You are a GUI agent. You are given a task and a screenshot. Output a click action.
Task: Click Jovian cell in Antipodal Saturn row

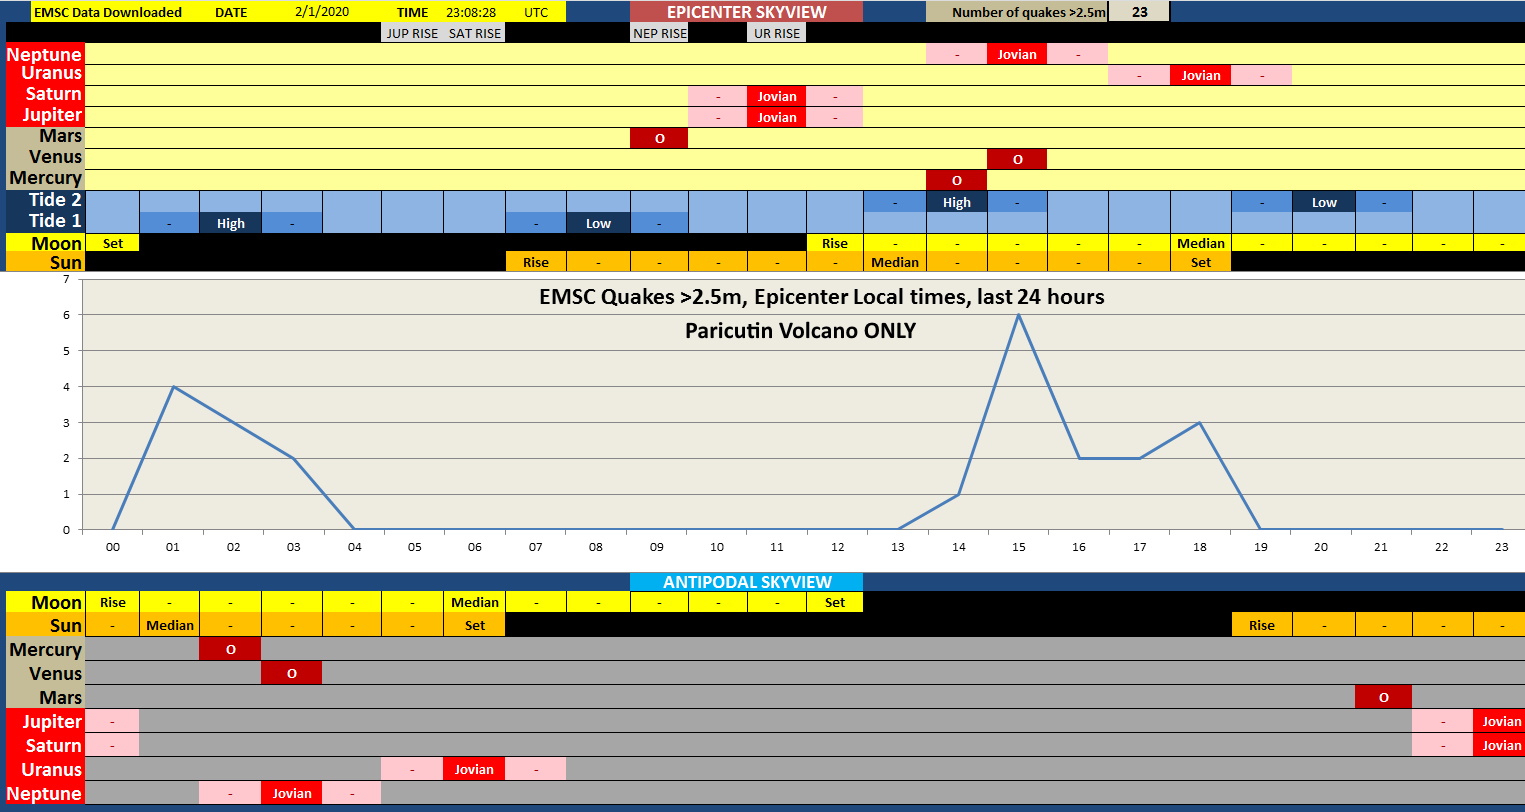tap(1500, 745)
